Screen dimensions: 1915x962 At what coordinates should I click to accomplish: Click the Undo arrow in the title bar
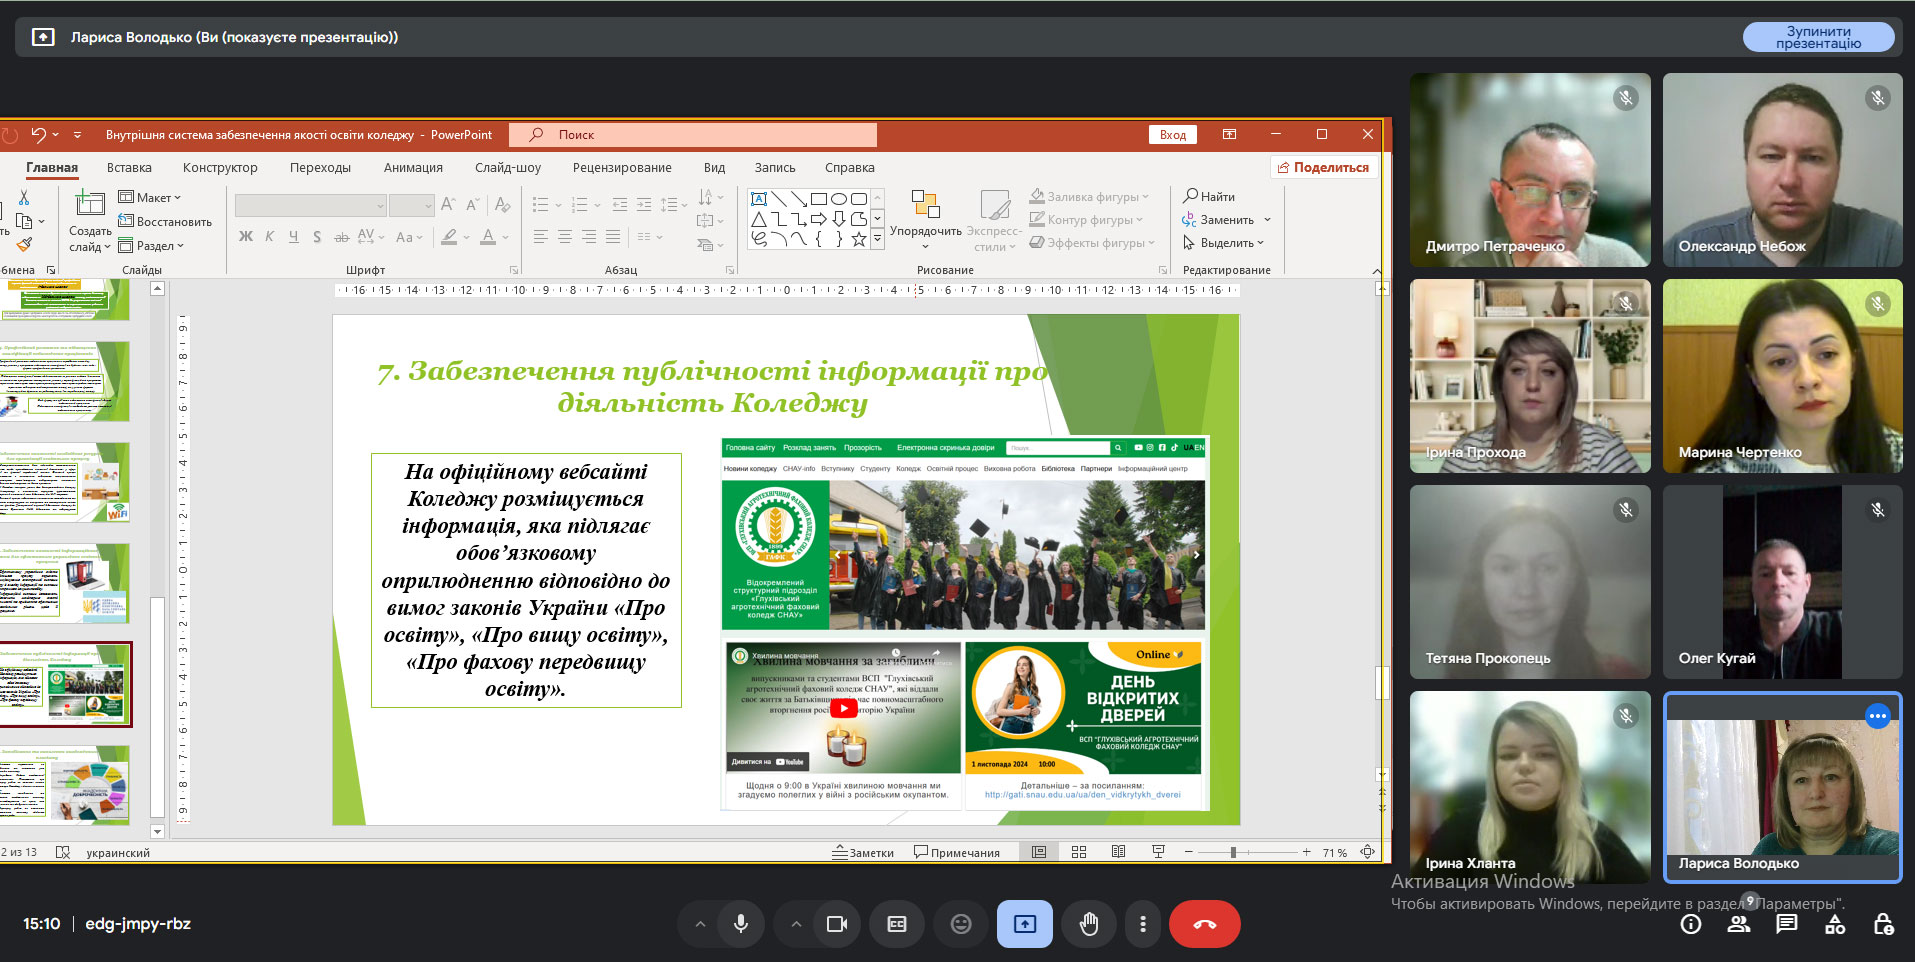pyautogui.click(x=38, y=134)
